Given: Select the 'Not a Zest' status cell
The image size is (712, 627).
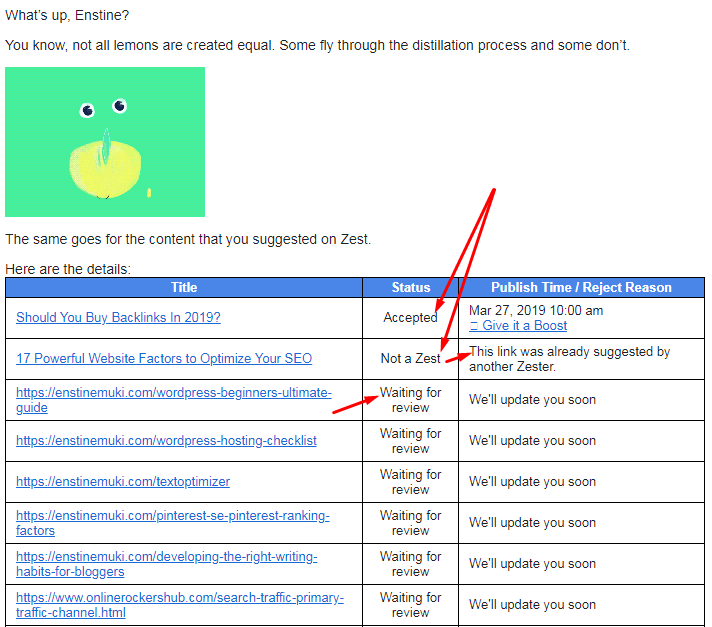Looking at the screenshot, I should click(x=410, y=358).
